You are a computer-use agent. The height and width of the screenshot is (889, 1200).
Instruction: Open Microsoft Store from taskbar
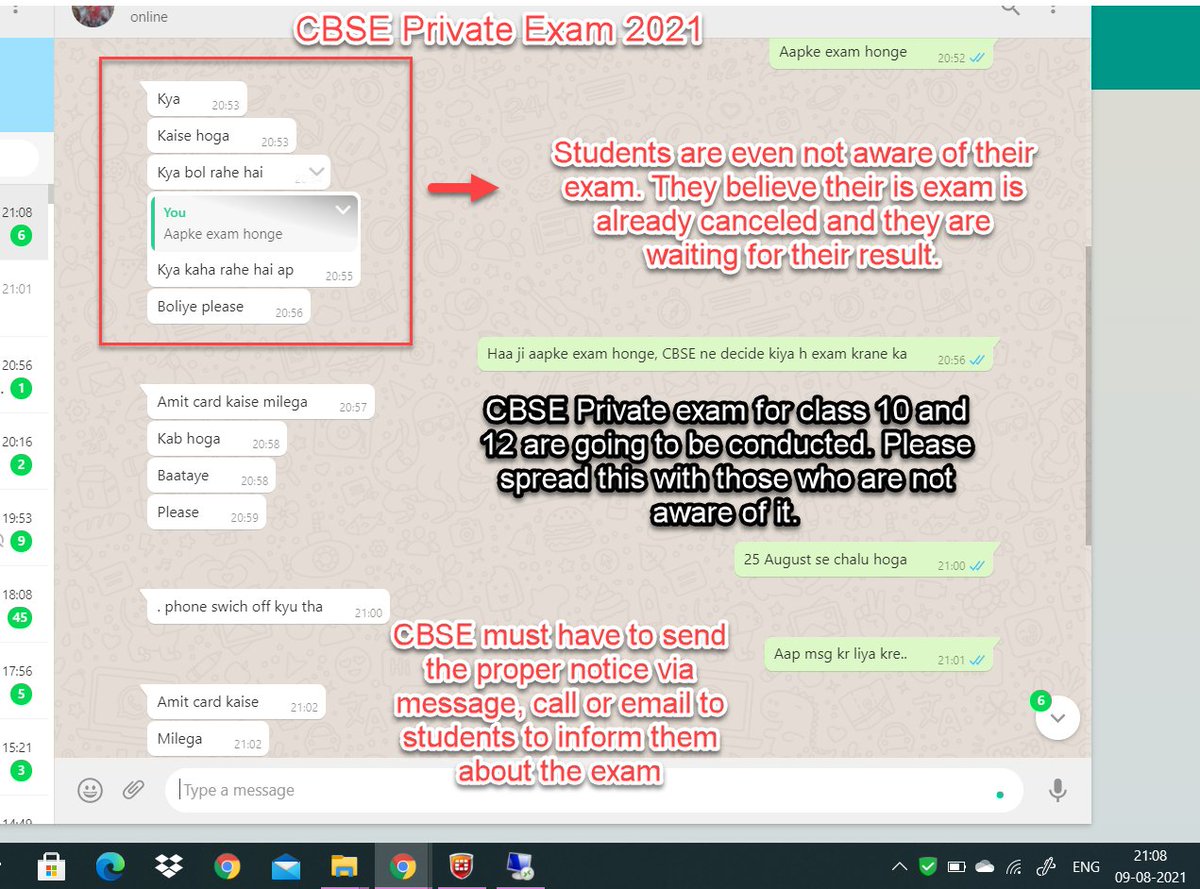[50, 866]
